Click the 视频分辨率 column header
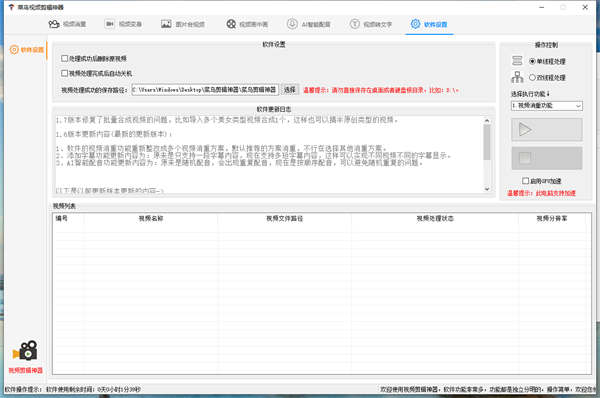The image size is (600, 398). tap(552, 219)
